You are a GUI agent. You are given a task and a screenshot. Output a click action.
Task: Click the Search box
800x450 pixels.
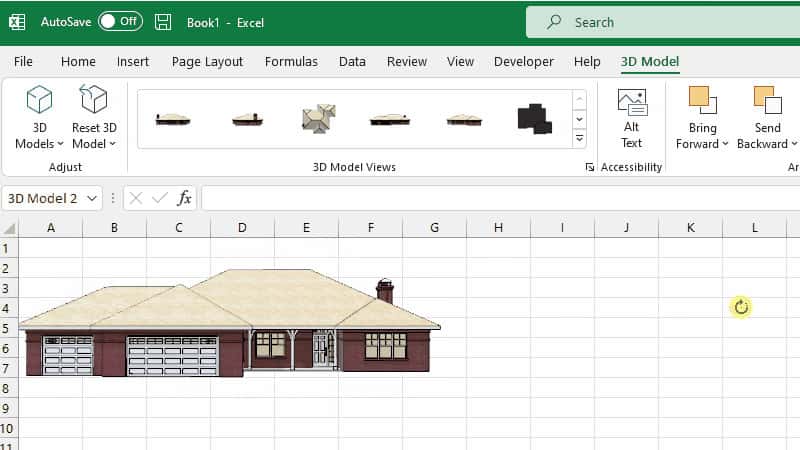[x=663, y=22]
